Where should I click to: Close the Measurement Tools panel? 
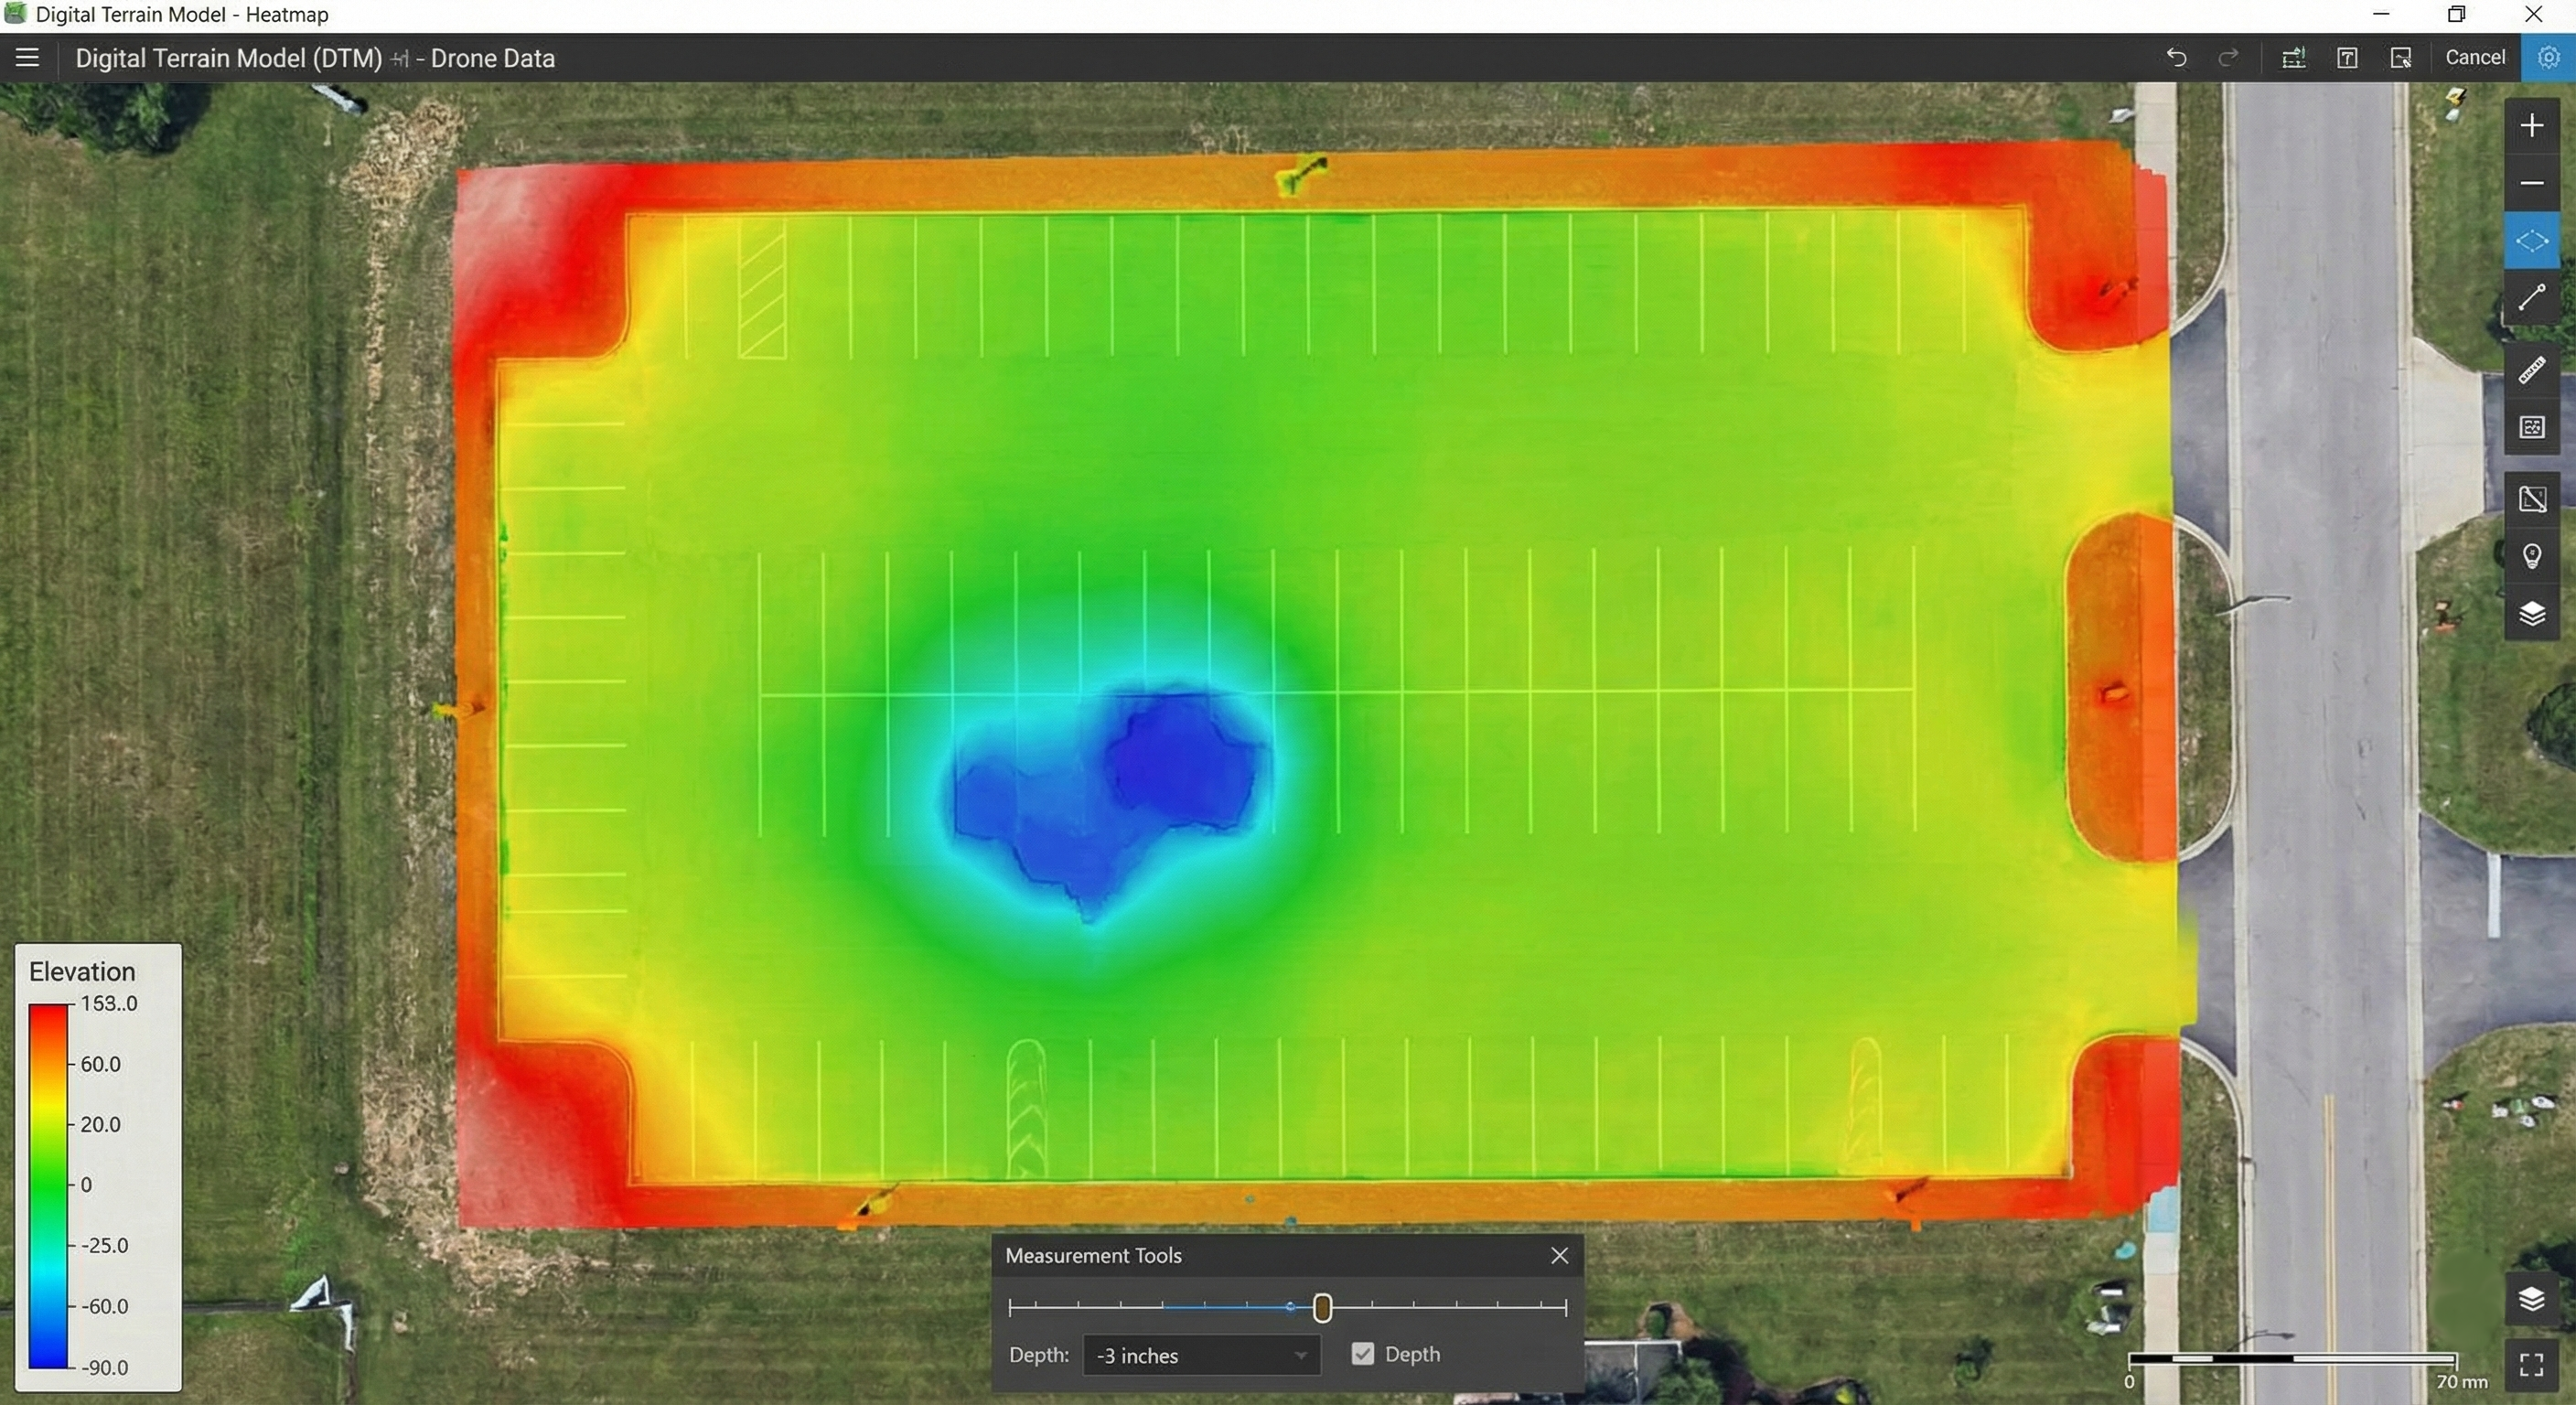[1559, 1255]
